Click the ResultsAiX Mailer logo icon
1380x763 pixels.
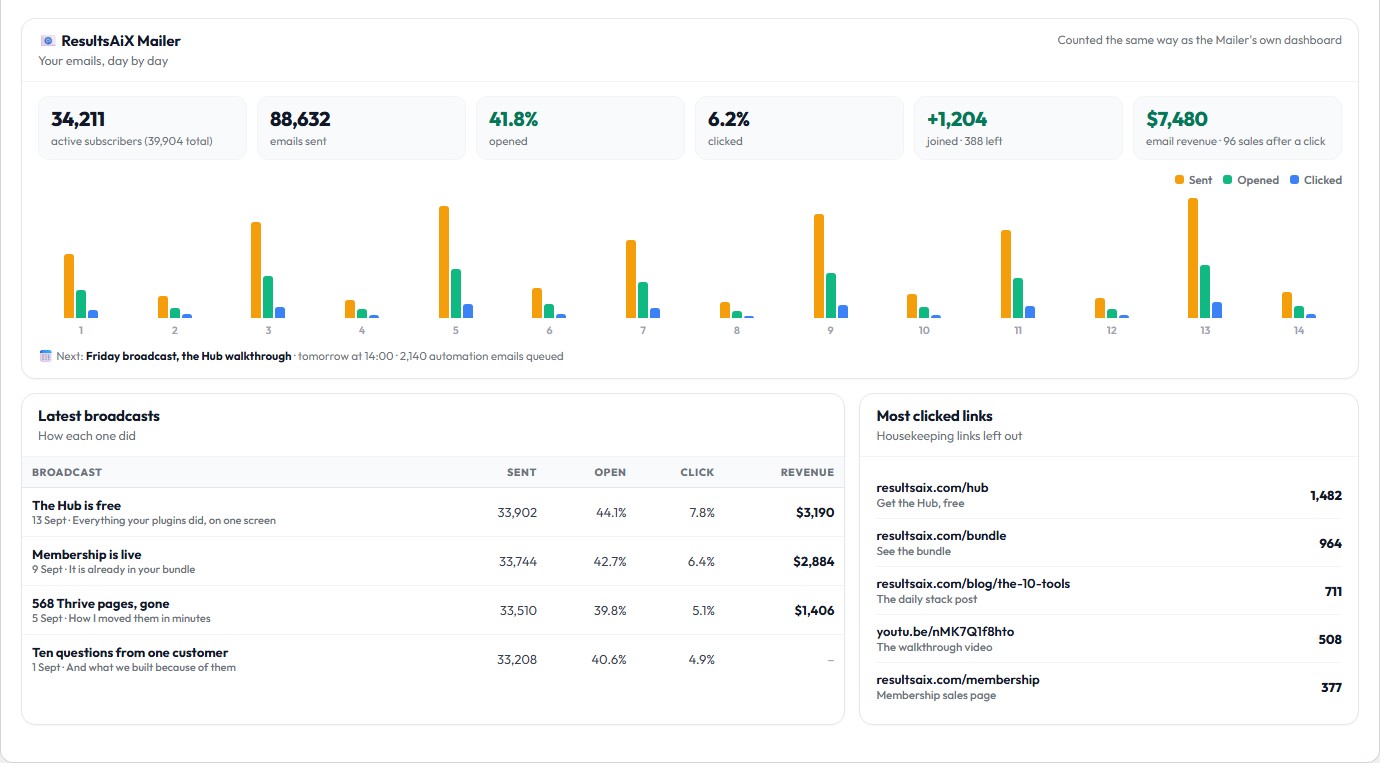(47, 41)
